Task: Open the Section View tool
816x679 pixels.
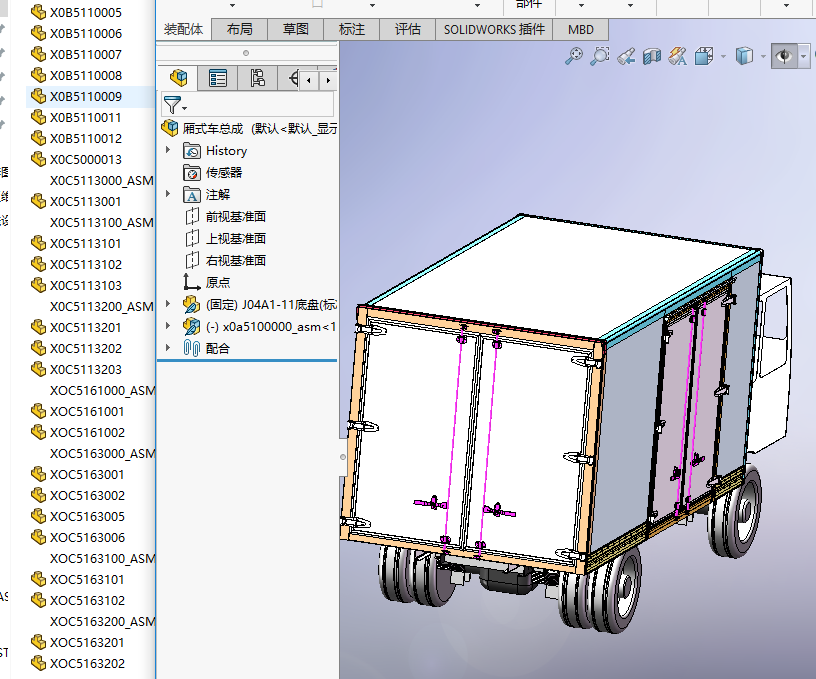Action: click(x=652, y=57)
